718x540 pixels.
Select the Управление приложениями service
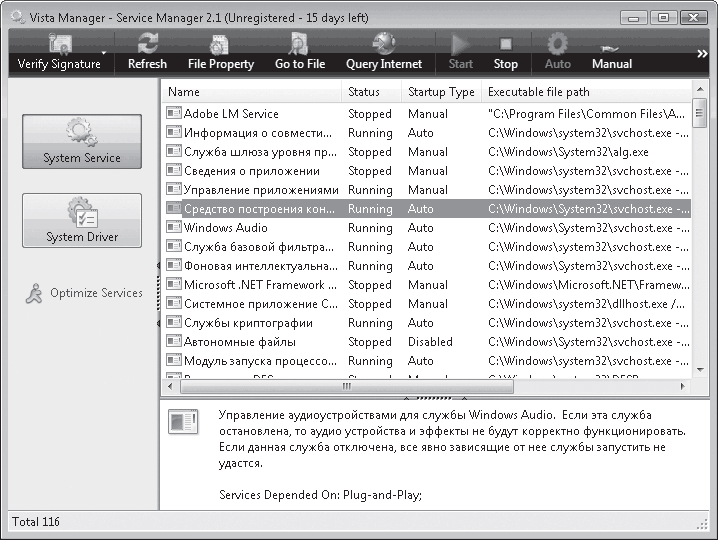point(426,190)
